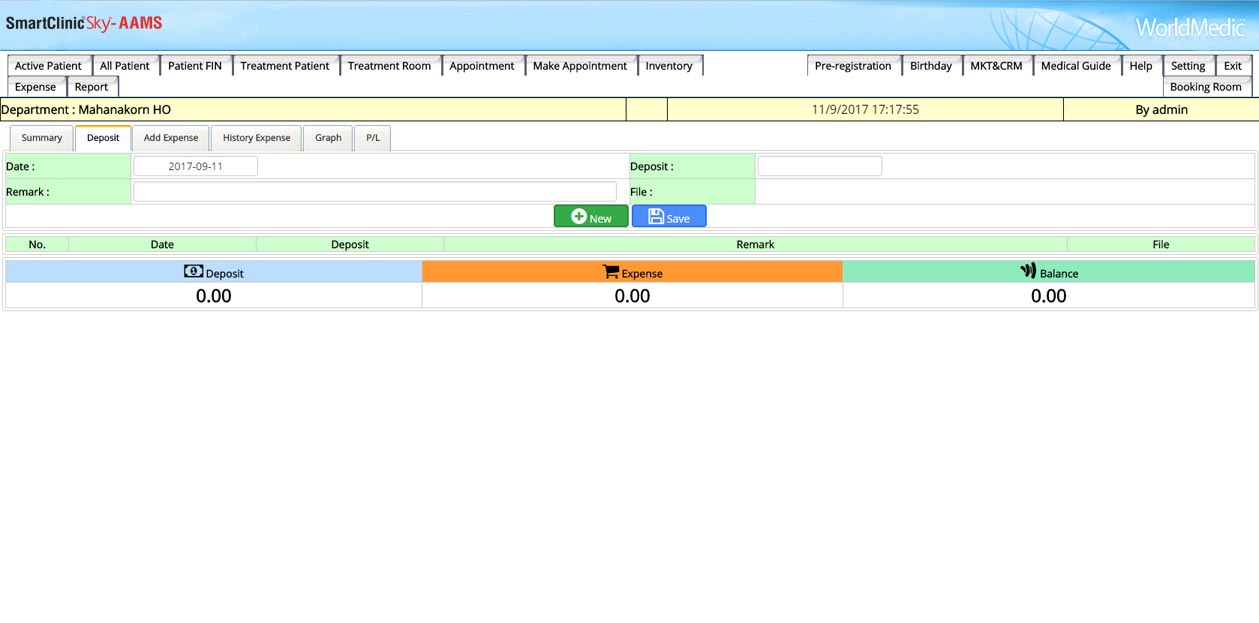Viewport: 1259px width, 623px height.
Task: Open the Report menu
Action: coord(91,87)
